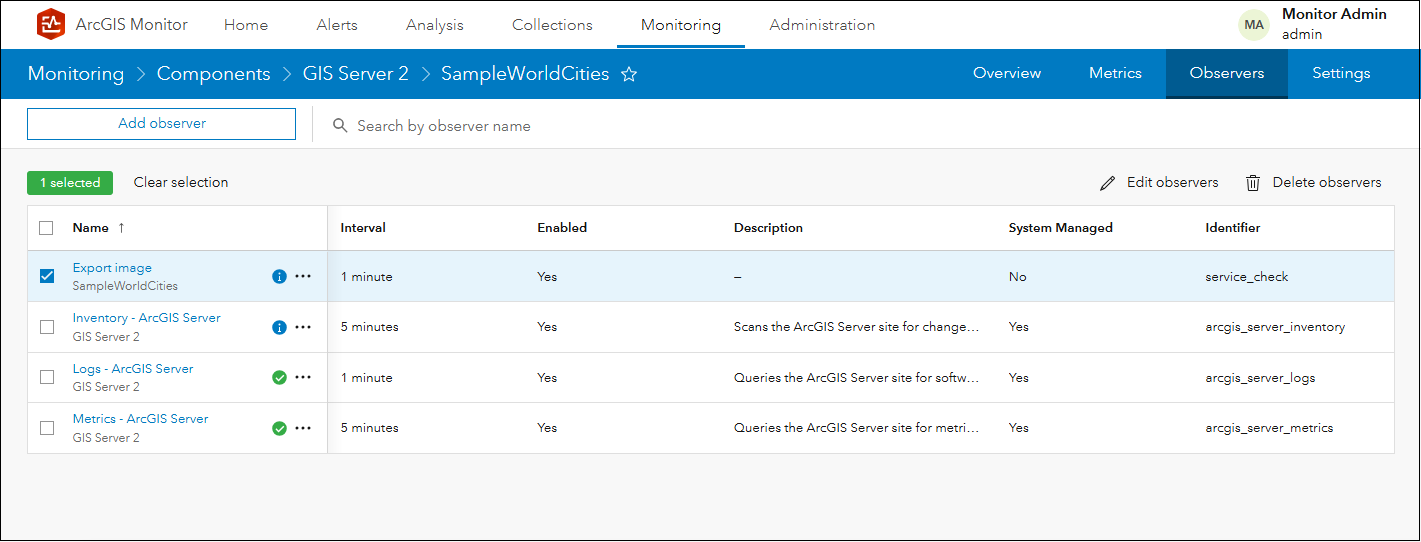Screen dimensions: 1421x542
Task: Select the Inventory - ArcGIS Server checkbox
Action: click(47, 327)
